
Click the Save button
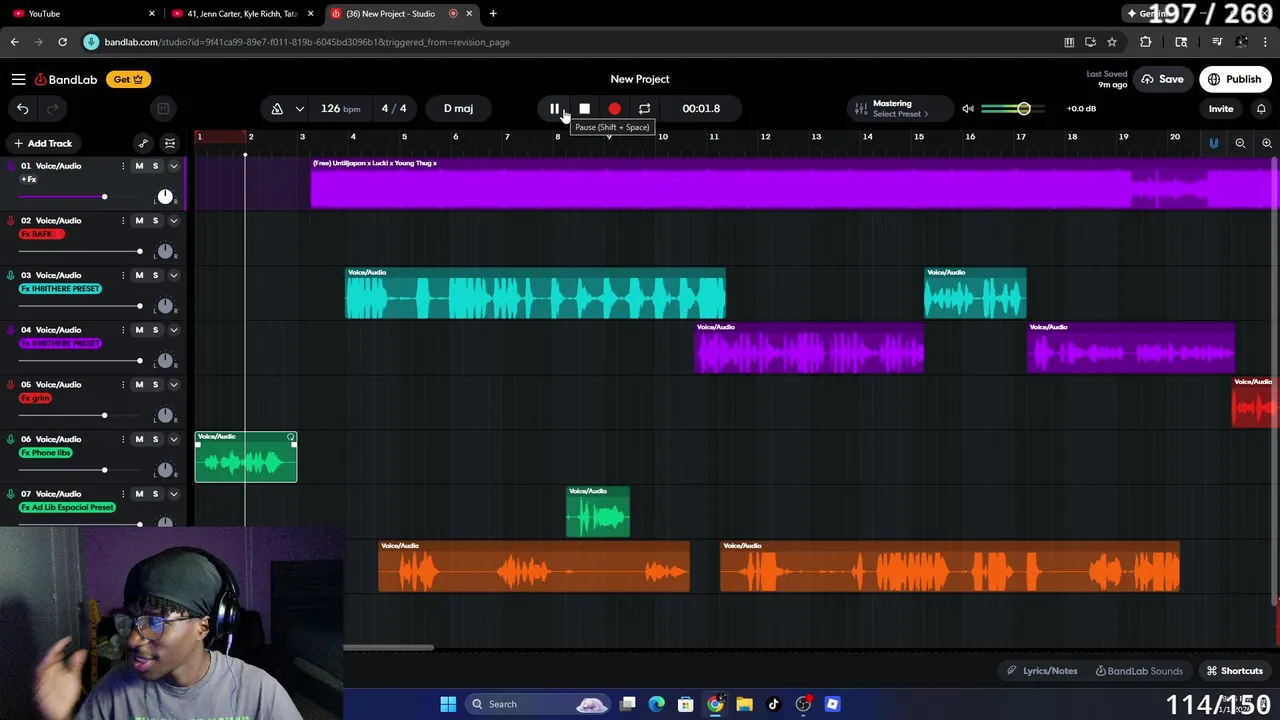click(1163, 79)
